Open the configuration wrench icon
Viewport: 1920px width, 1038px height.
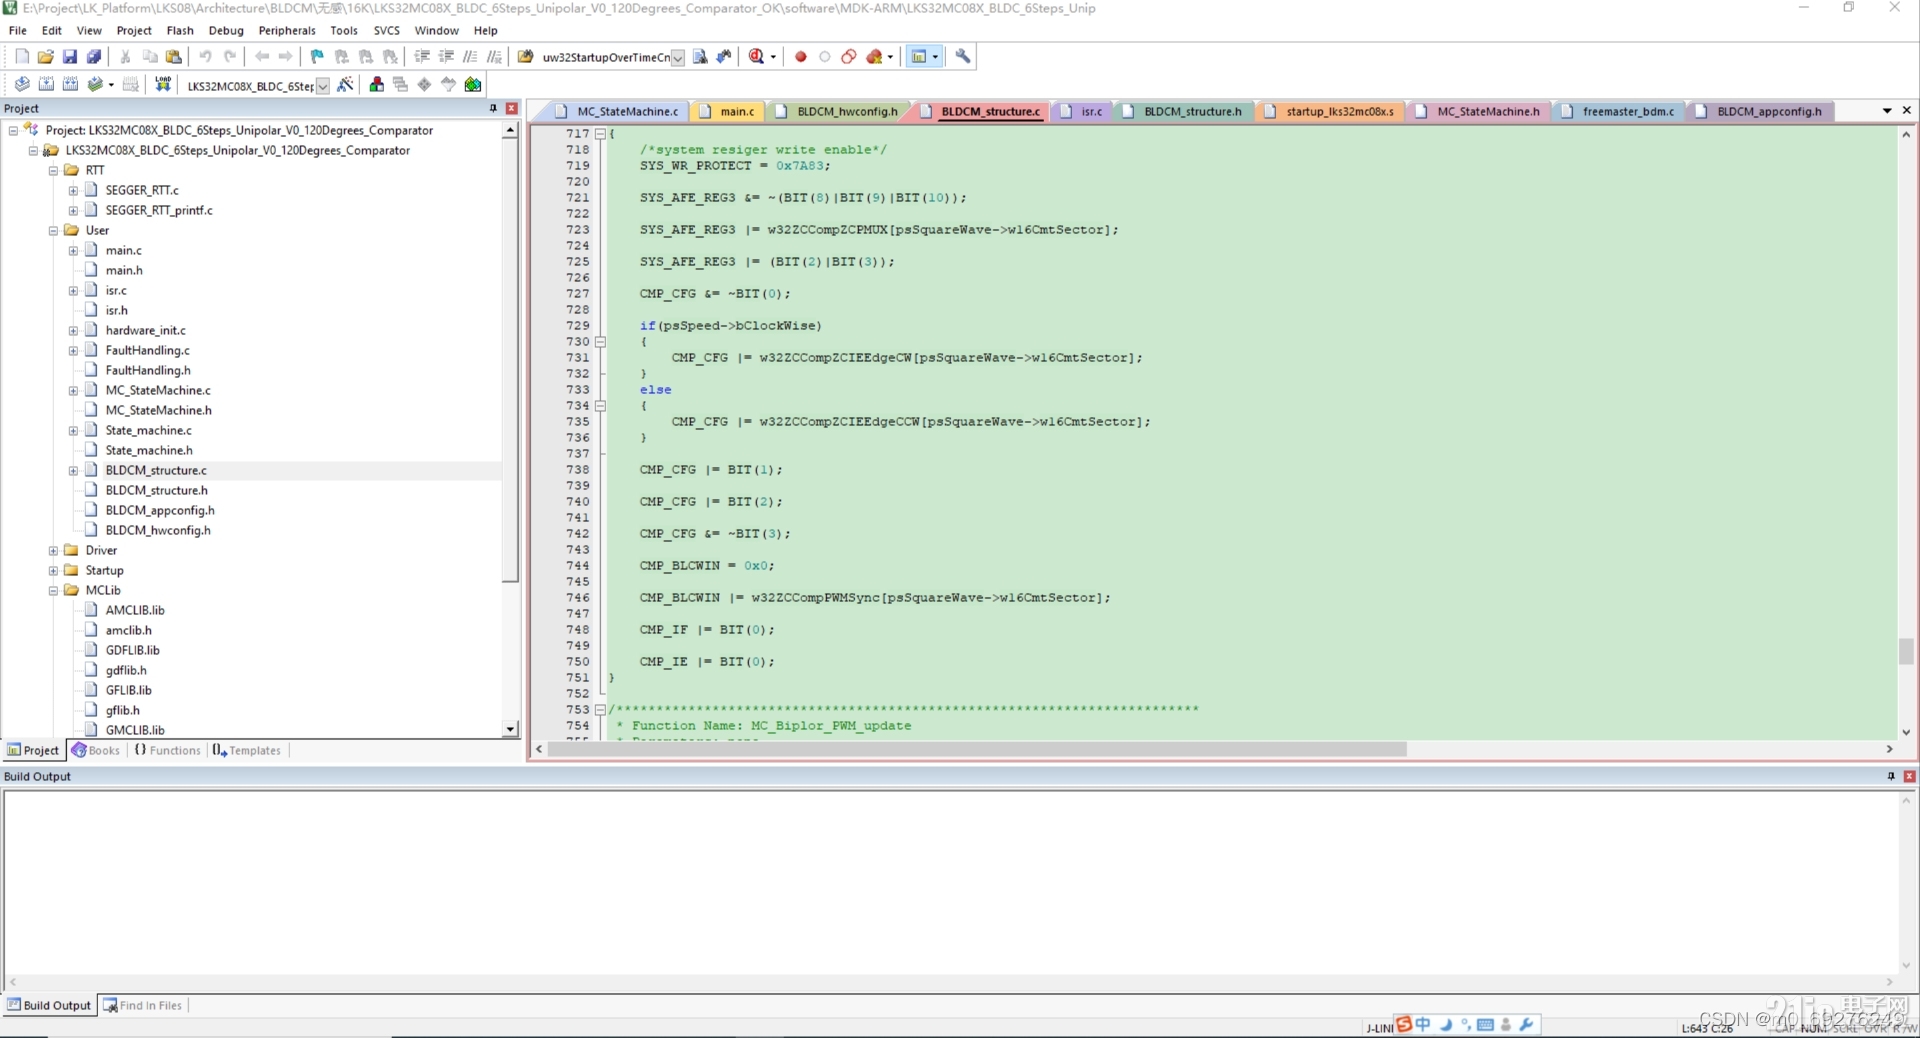(963, 57)
